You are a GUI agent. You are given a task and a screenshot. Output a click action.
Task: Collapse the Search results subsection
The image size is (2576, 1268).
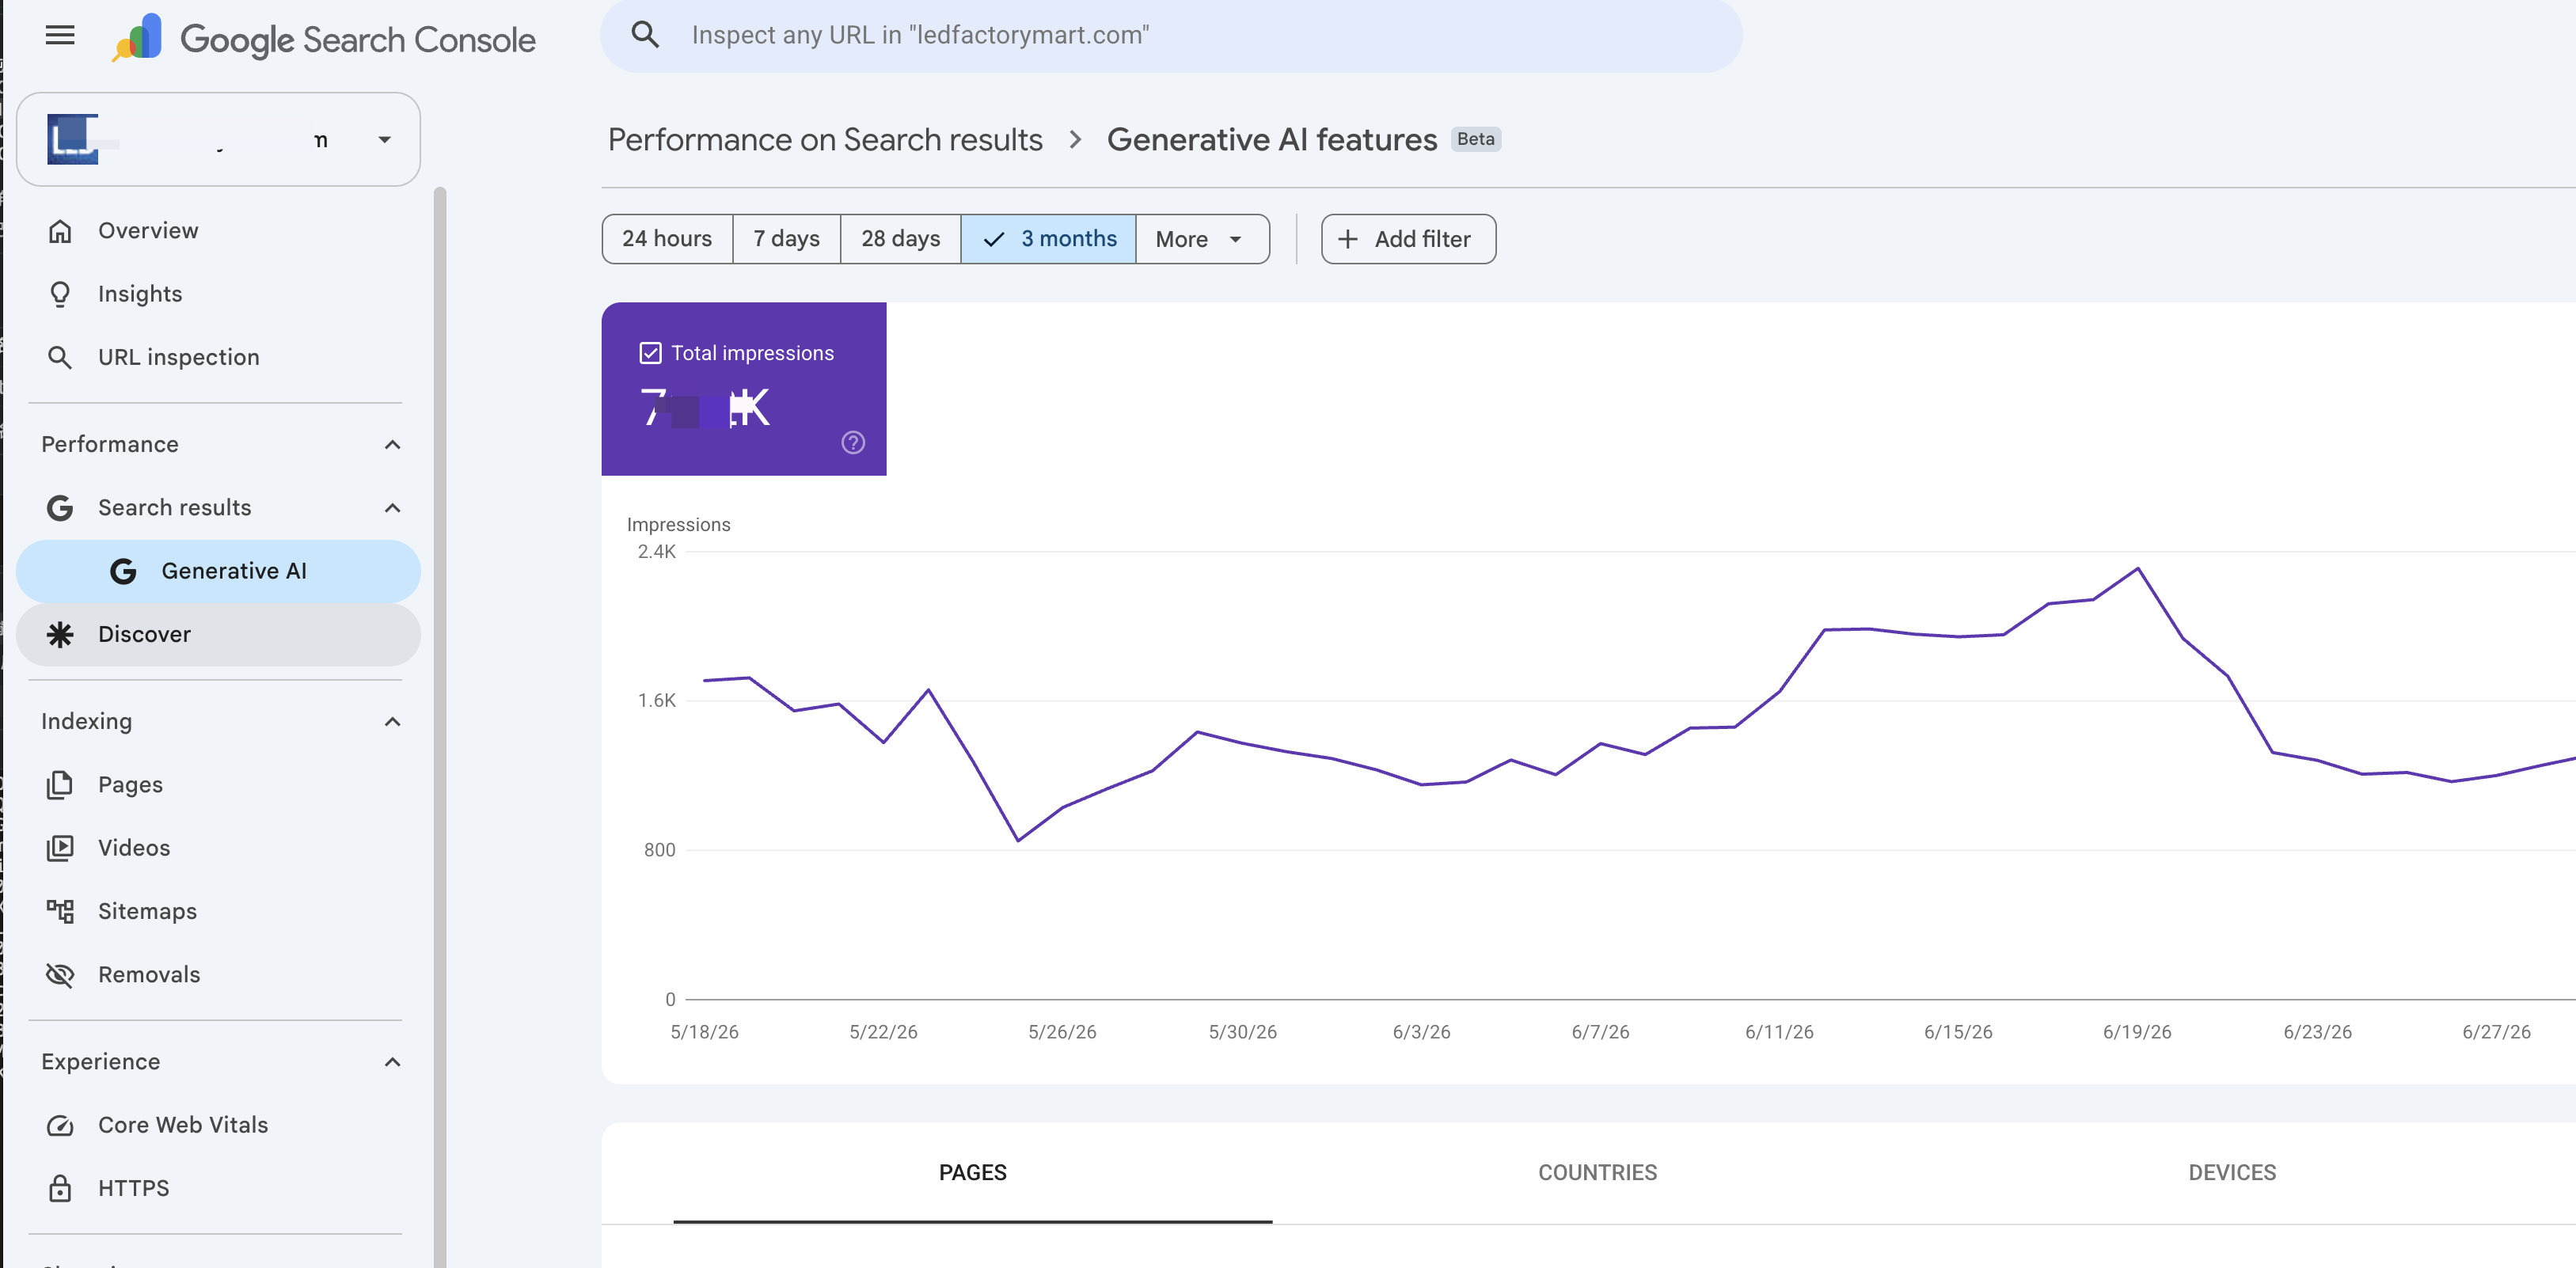pos(392,508)
